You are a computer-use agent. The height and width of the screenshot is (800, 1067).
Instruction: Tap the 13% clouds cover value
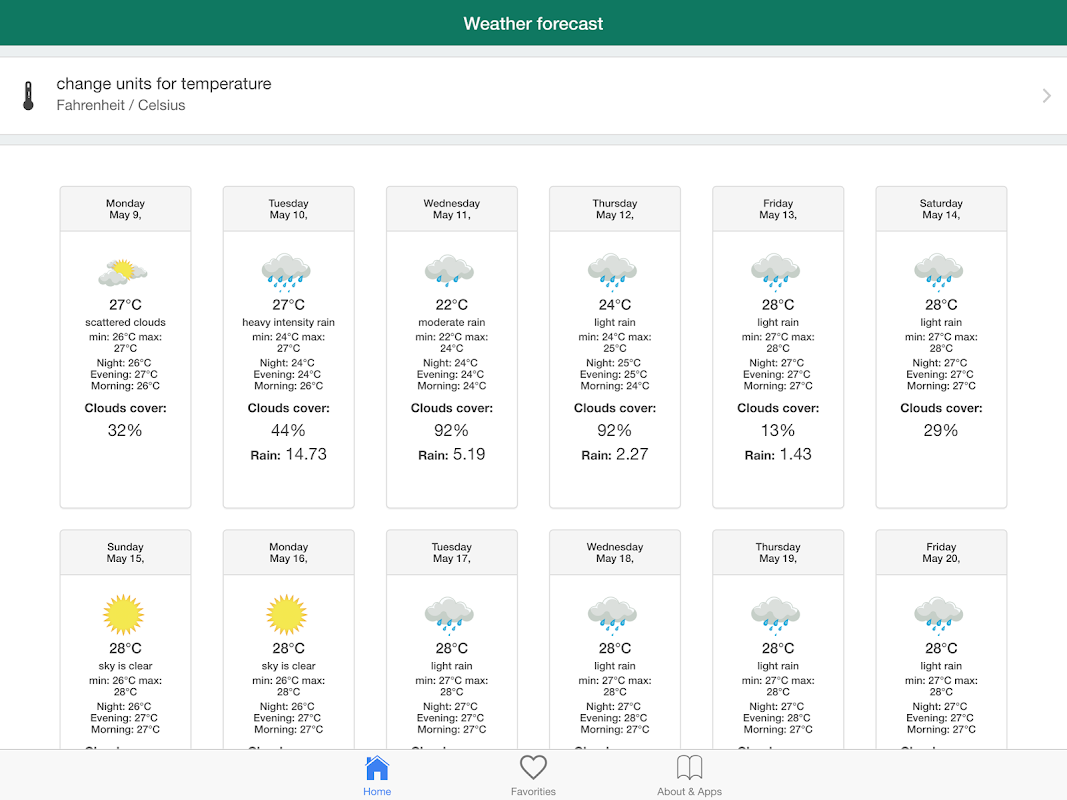click(x=778, y=431)
